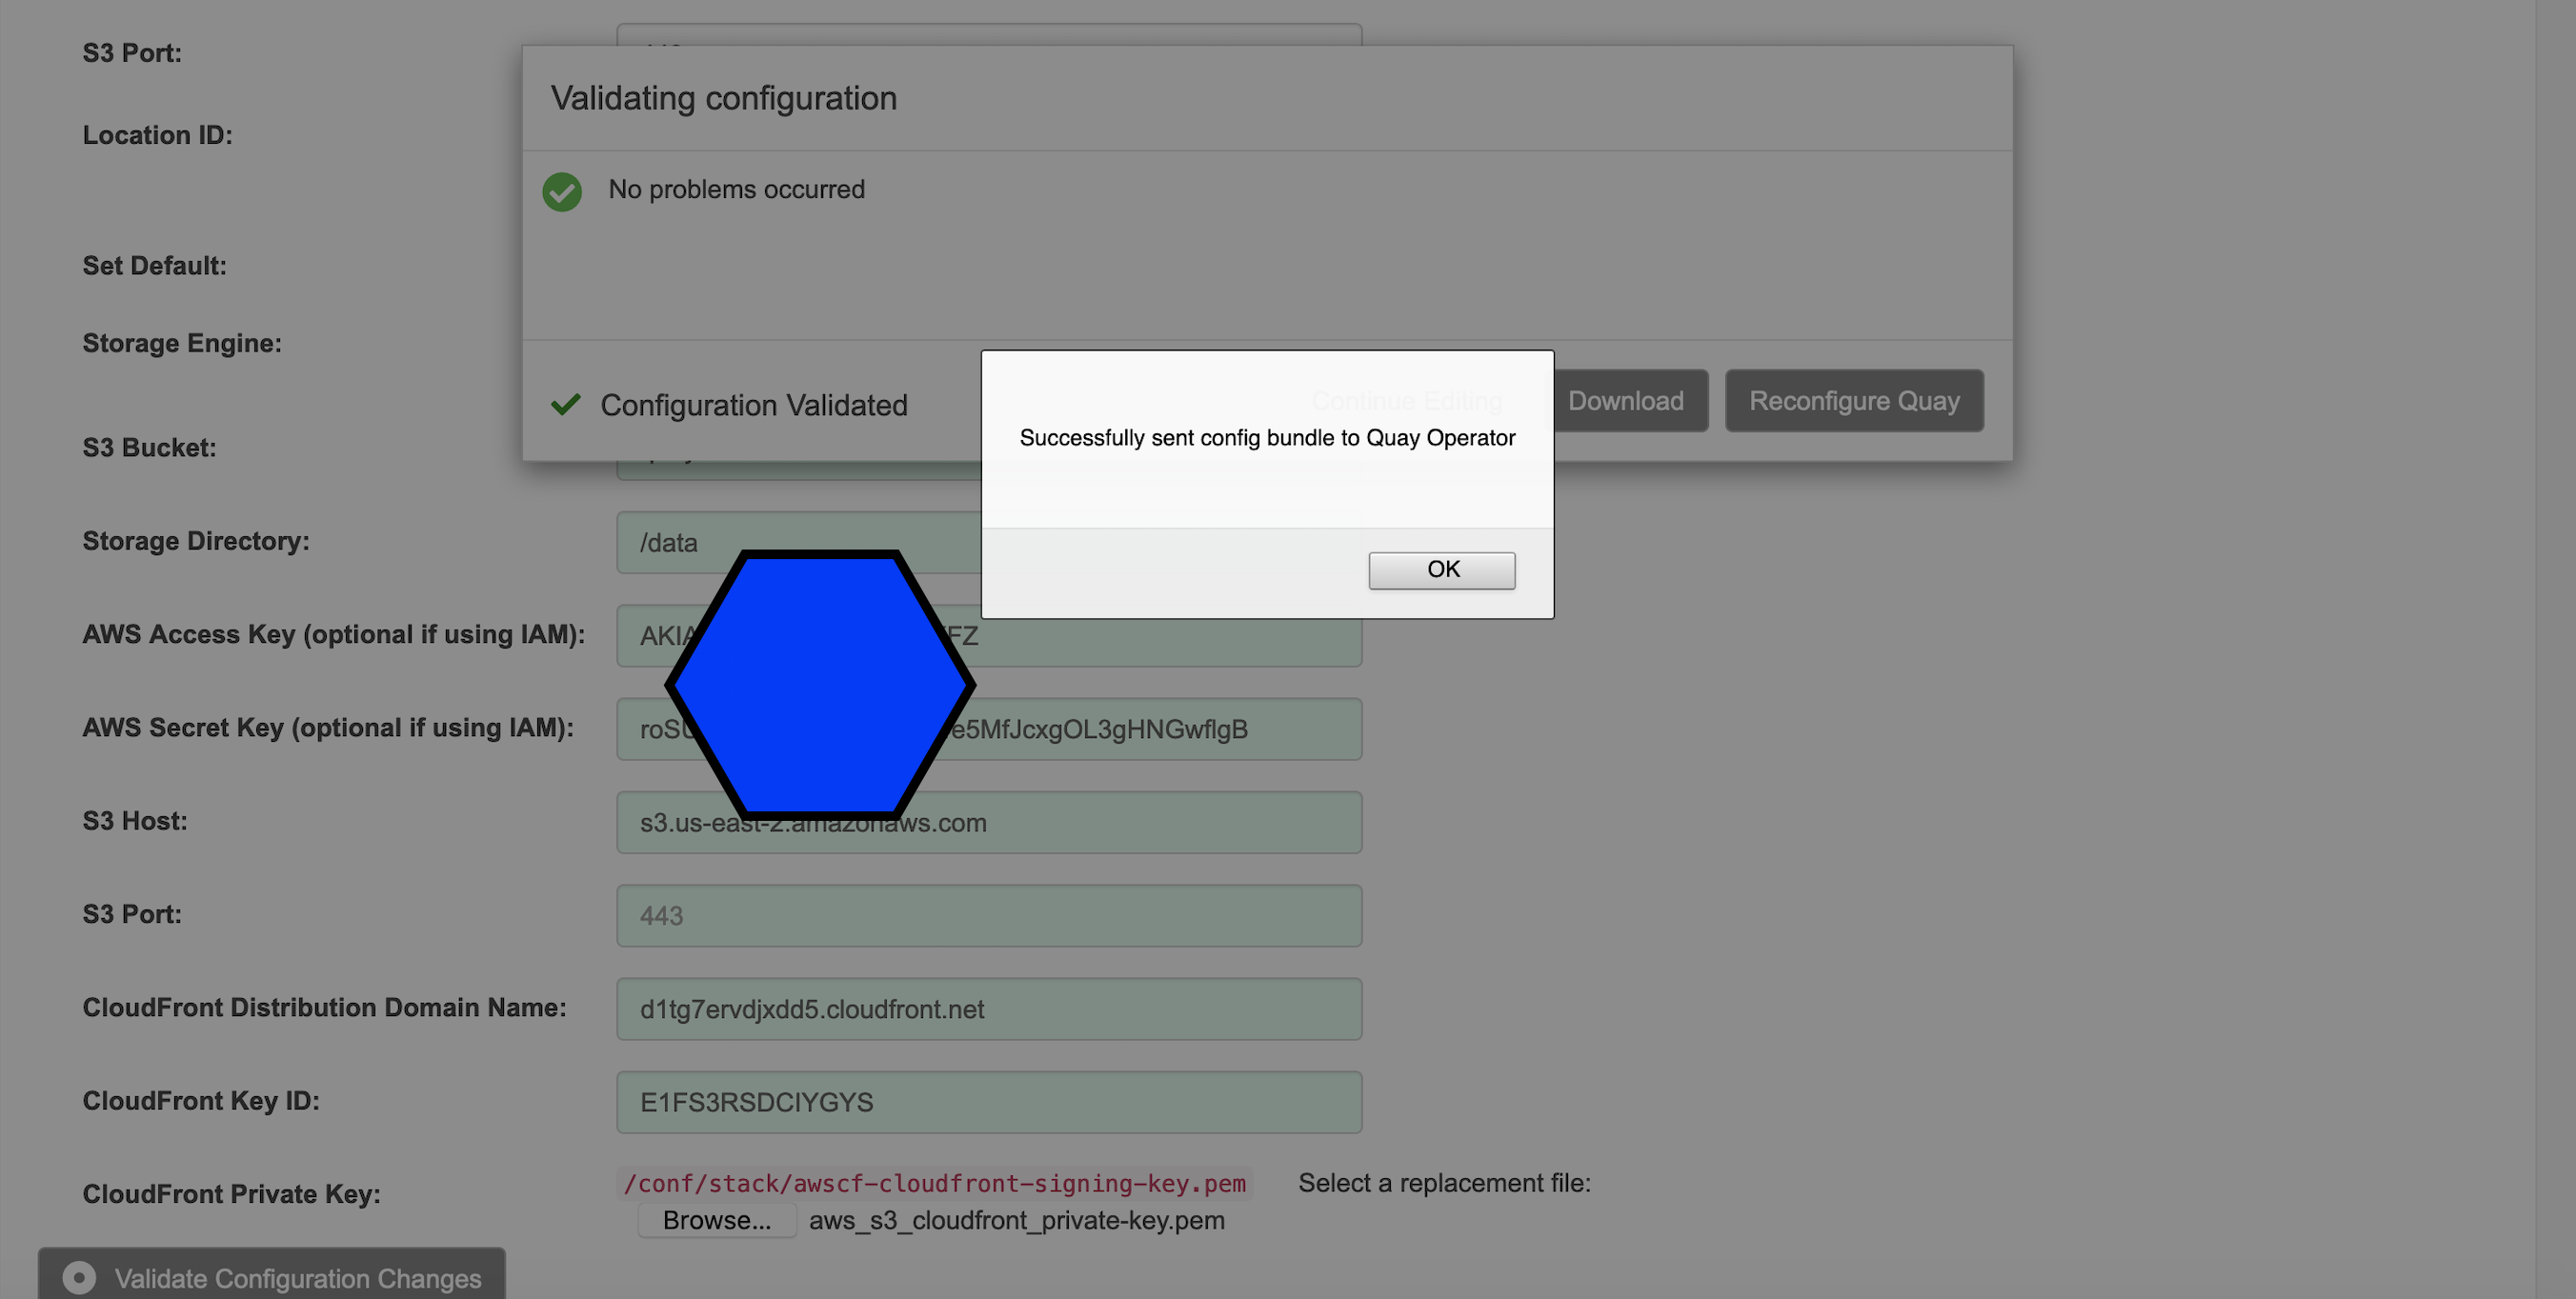Click the Browse button for the private key

pyautogui.click(x=716, y=1220)
